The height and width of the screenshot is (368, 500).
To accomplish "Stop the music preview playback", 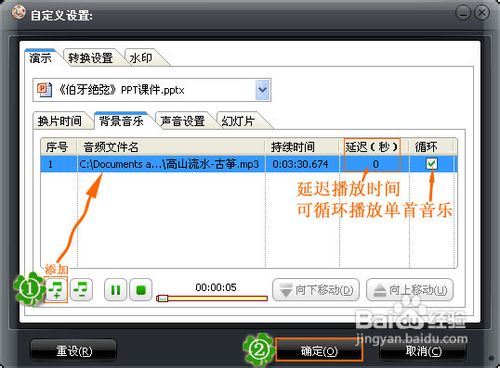I will (141, 290).
